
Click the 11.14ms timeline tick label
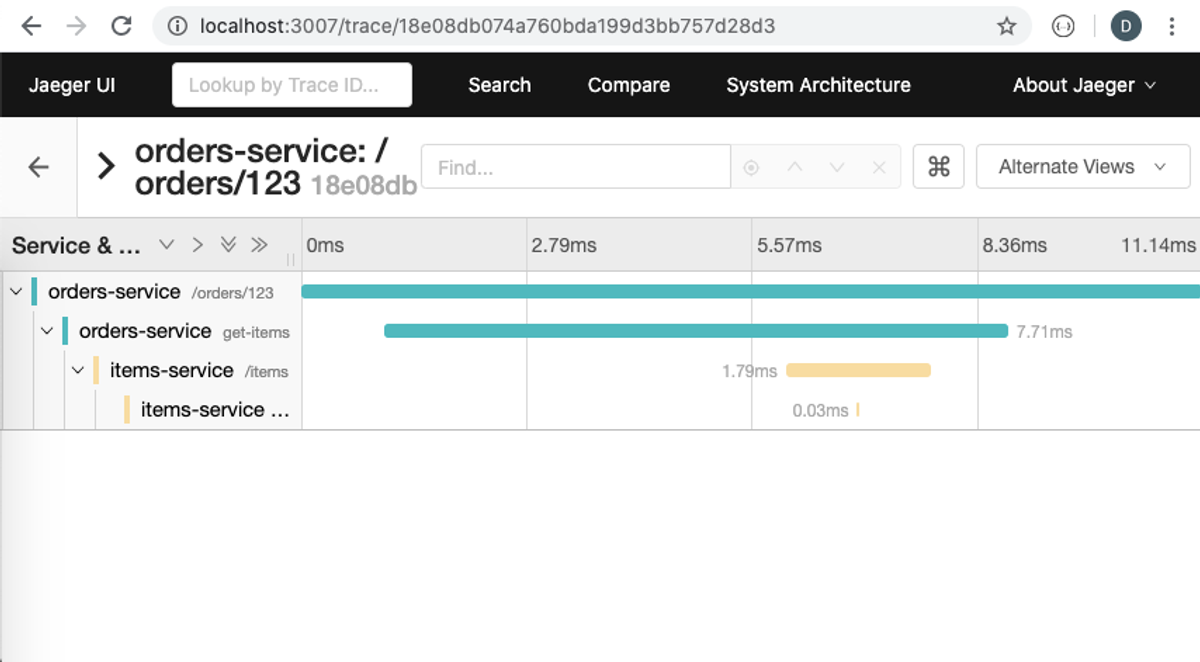click(1158, 245)
